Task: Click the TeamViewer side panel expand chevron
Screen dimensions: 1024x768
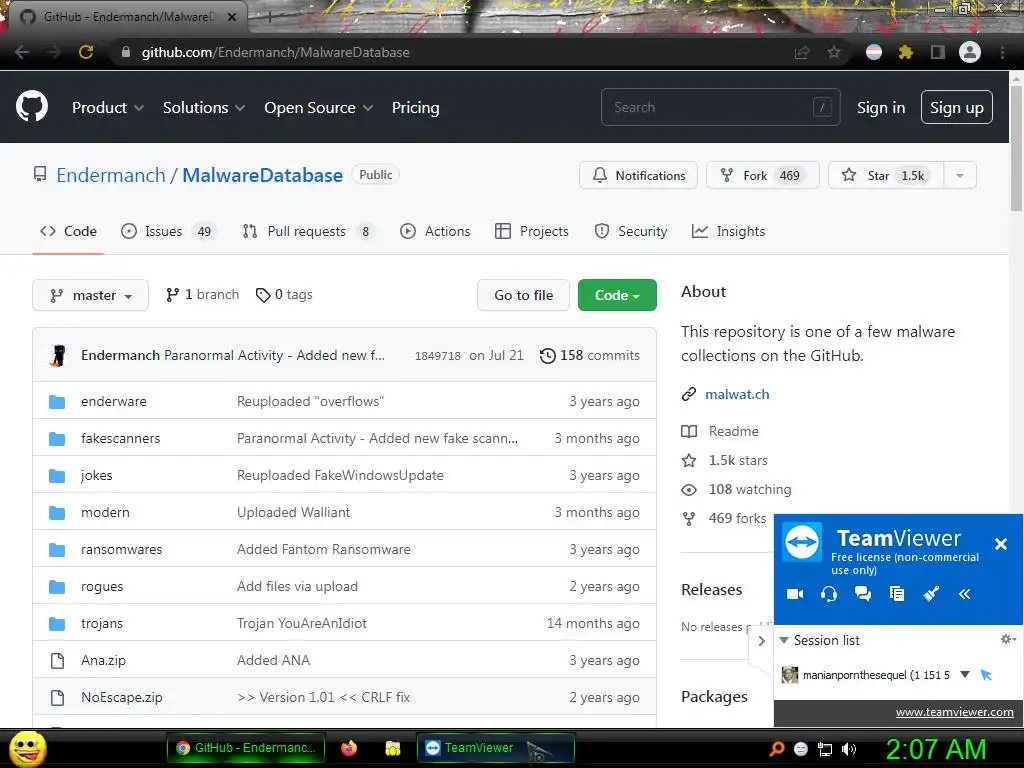Action: [761, 641]
